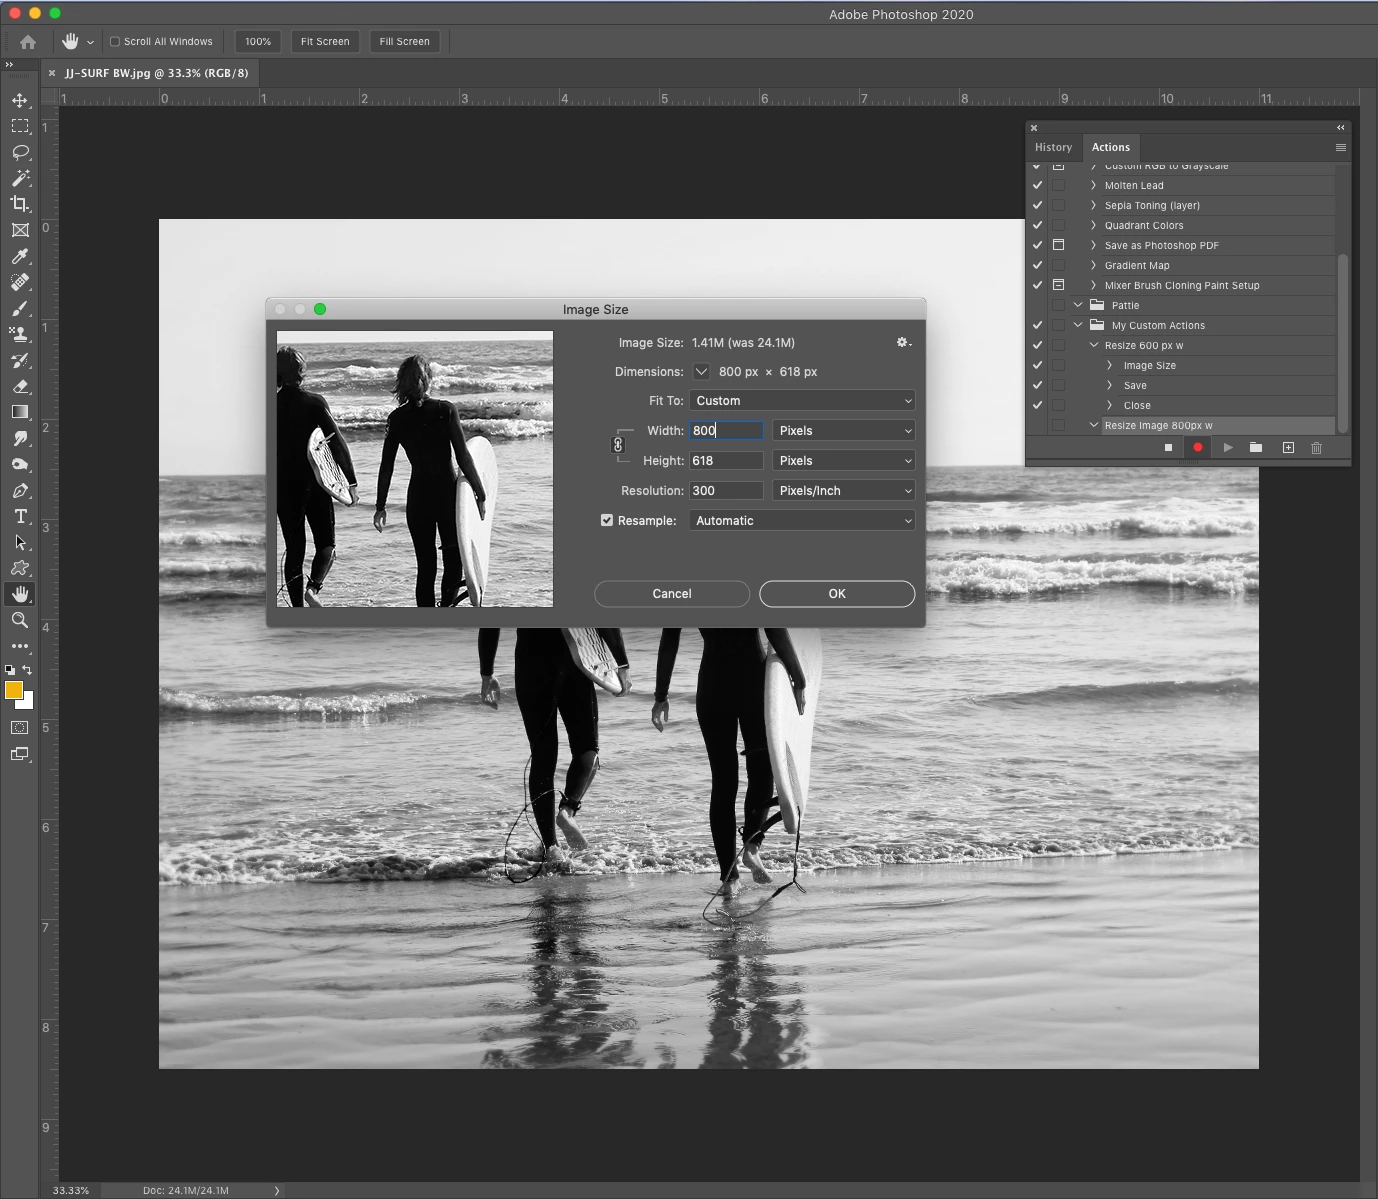Select the Lasso tool
Screen dimensions: 1378x1199
[x=20, y=152]
